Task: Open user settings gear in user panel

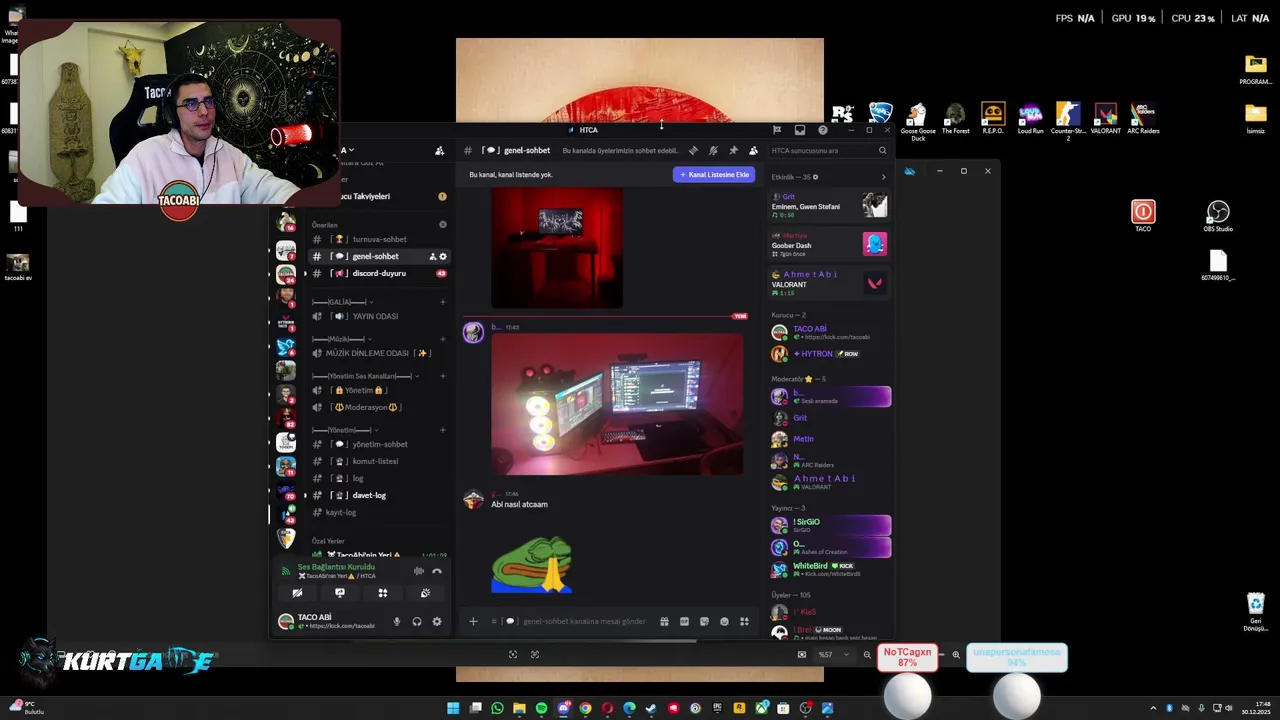Action: (x=437, y=621)
